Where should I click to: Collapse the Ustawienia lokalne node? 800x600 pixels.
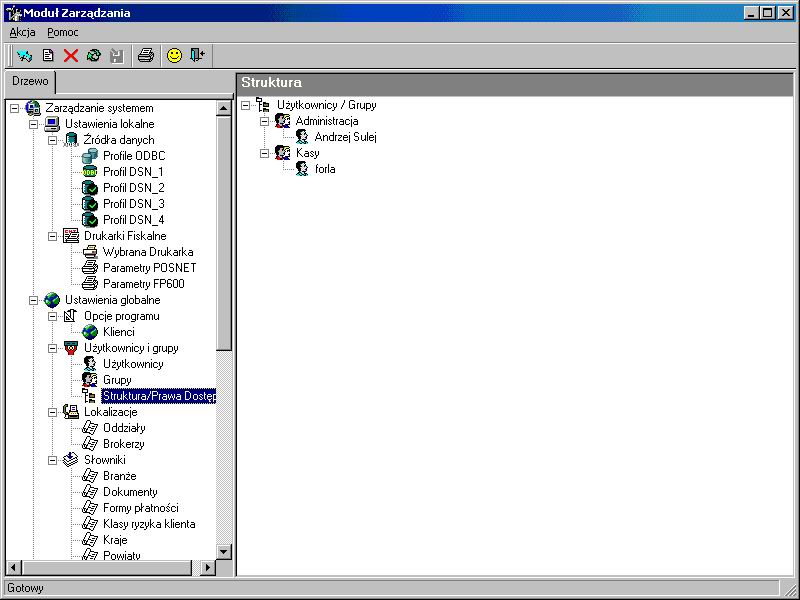tap(34, 124)
